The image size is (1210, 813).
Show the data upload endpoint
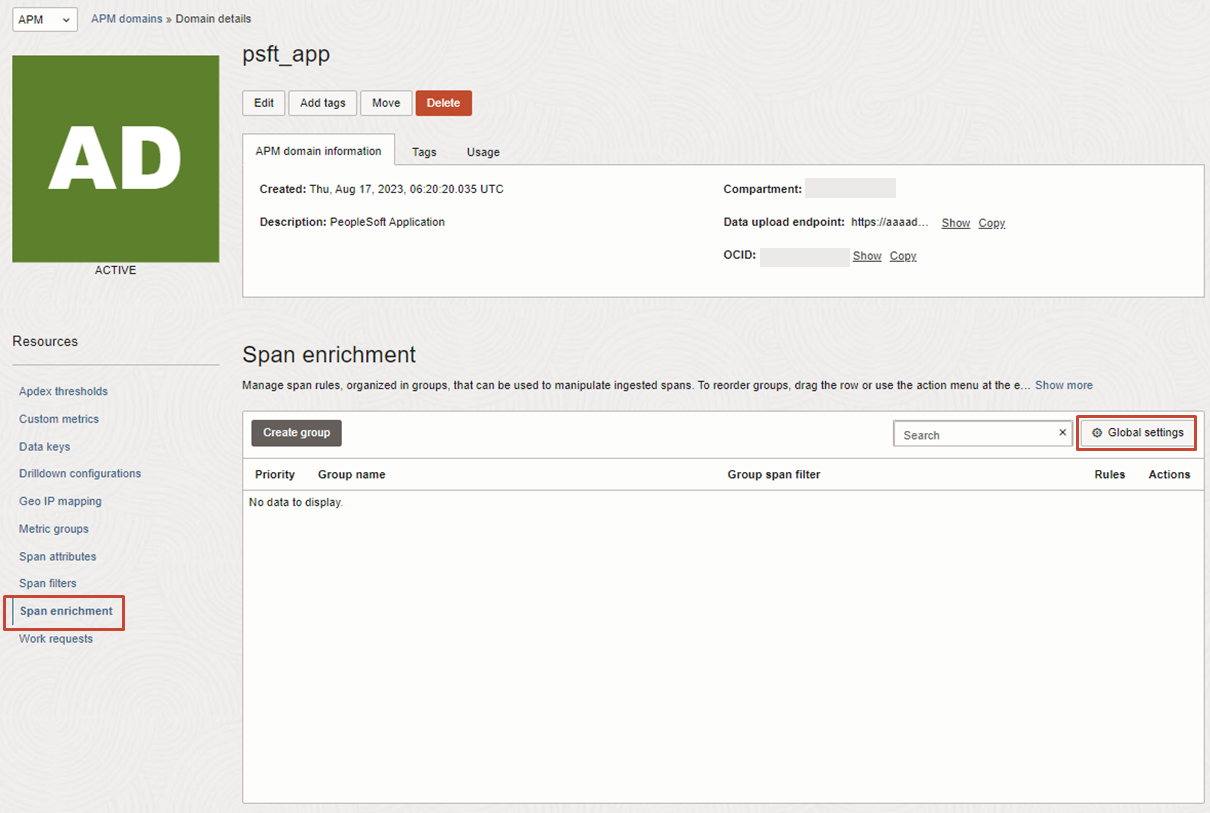coord(955,223)
